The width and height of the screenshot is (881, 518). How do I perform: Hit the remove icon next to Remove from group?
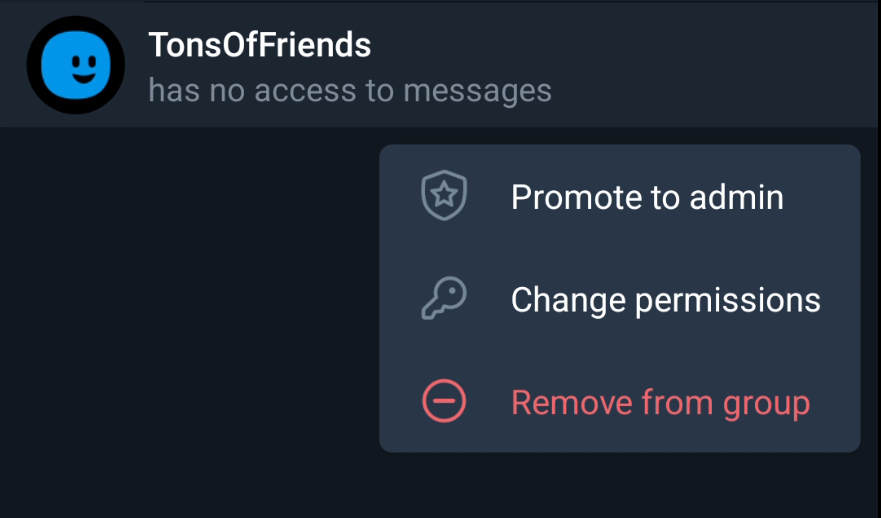(x=444, y=402)
